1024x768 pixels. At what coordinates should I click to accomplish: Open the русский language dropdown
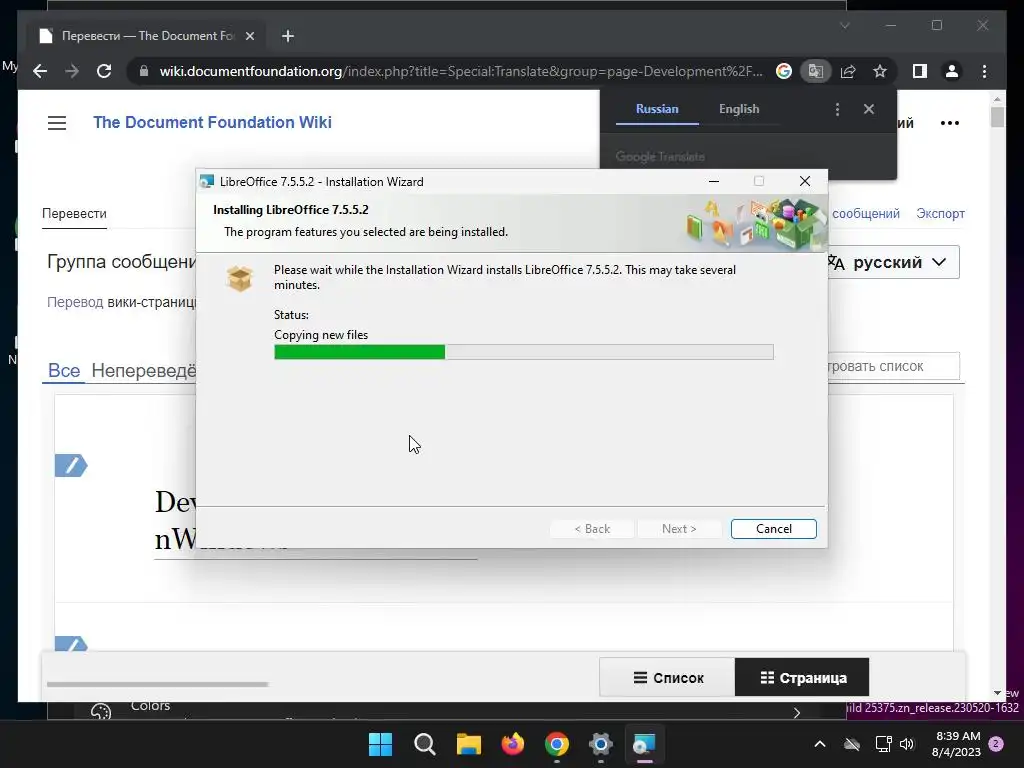point(893,263)
